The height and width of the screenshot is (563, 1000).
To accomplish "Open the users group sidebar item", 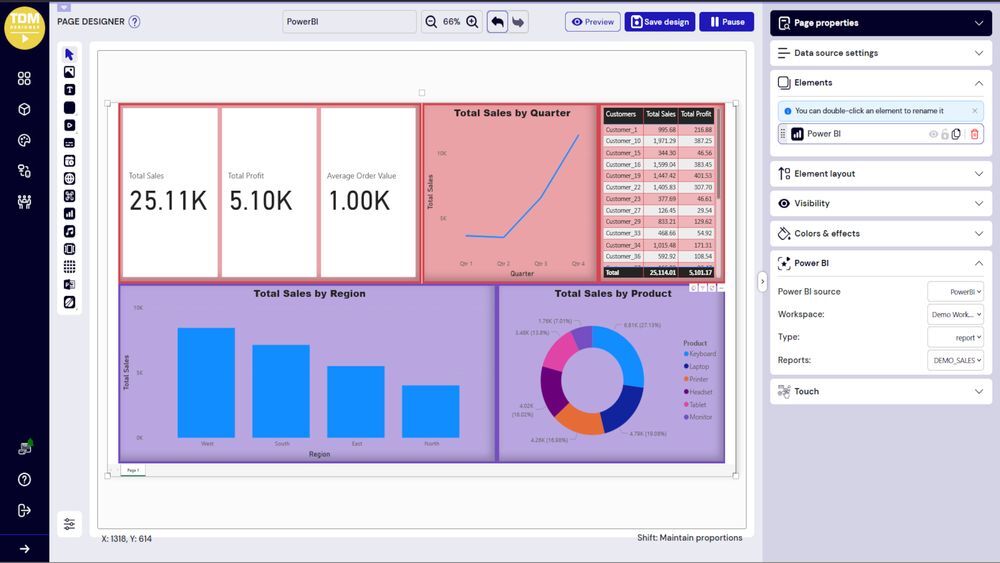I will pyautogui.click(x=24, y=202).
